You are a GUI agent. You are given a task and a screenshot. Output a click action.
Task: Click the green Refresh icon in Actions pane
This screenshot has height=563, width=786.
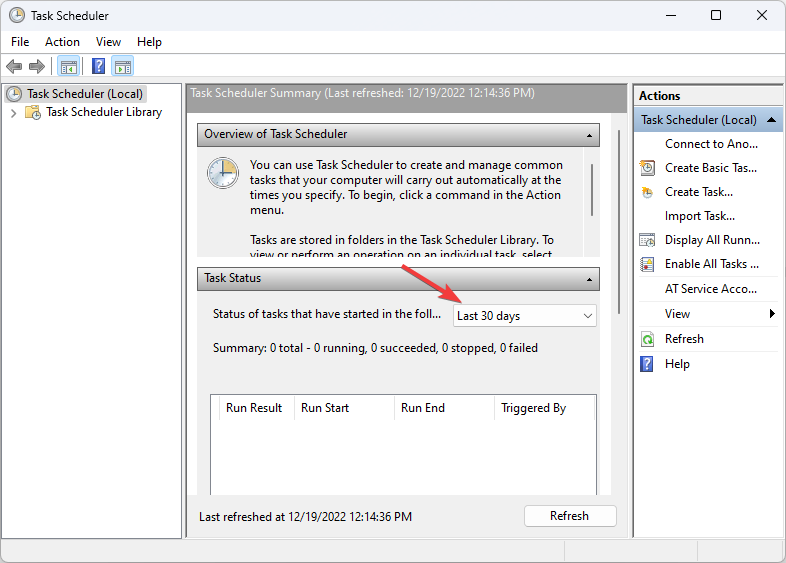pos(647,339)
